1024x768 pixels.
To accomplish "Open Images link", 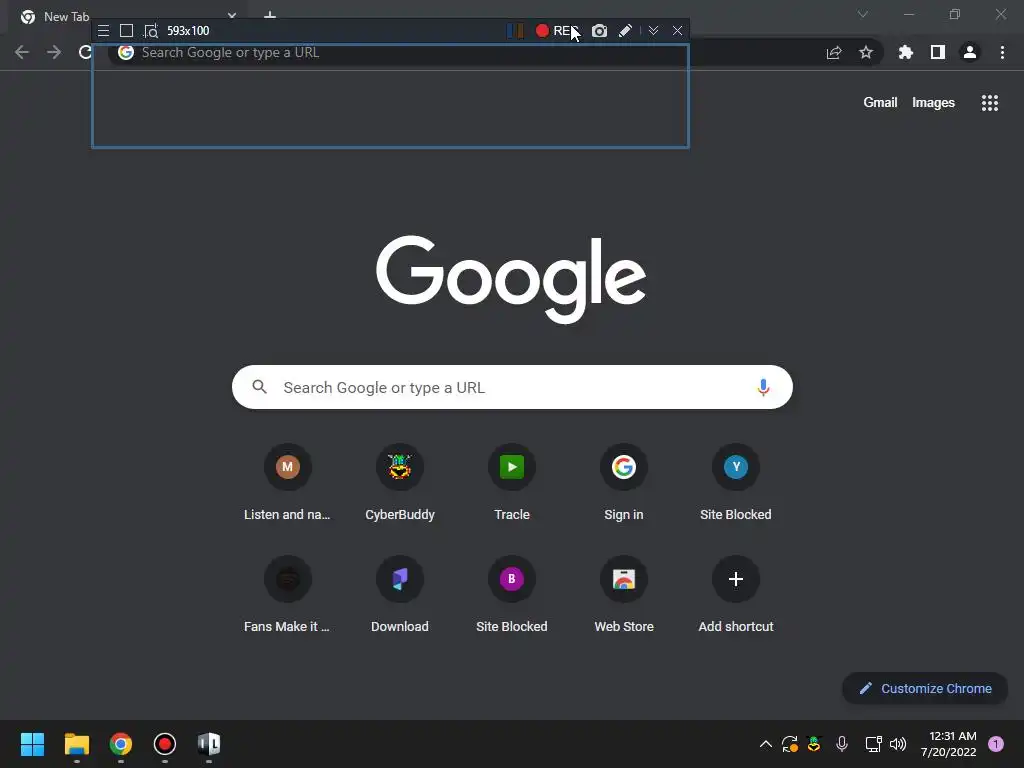I will tap(933, 103).
